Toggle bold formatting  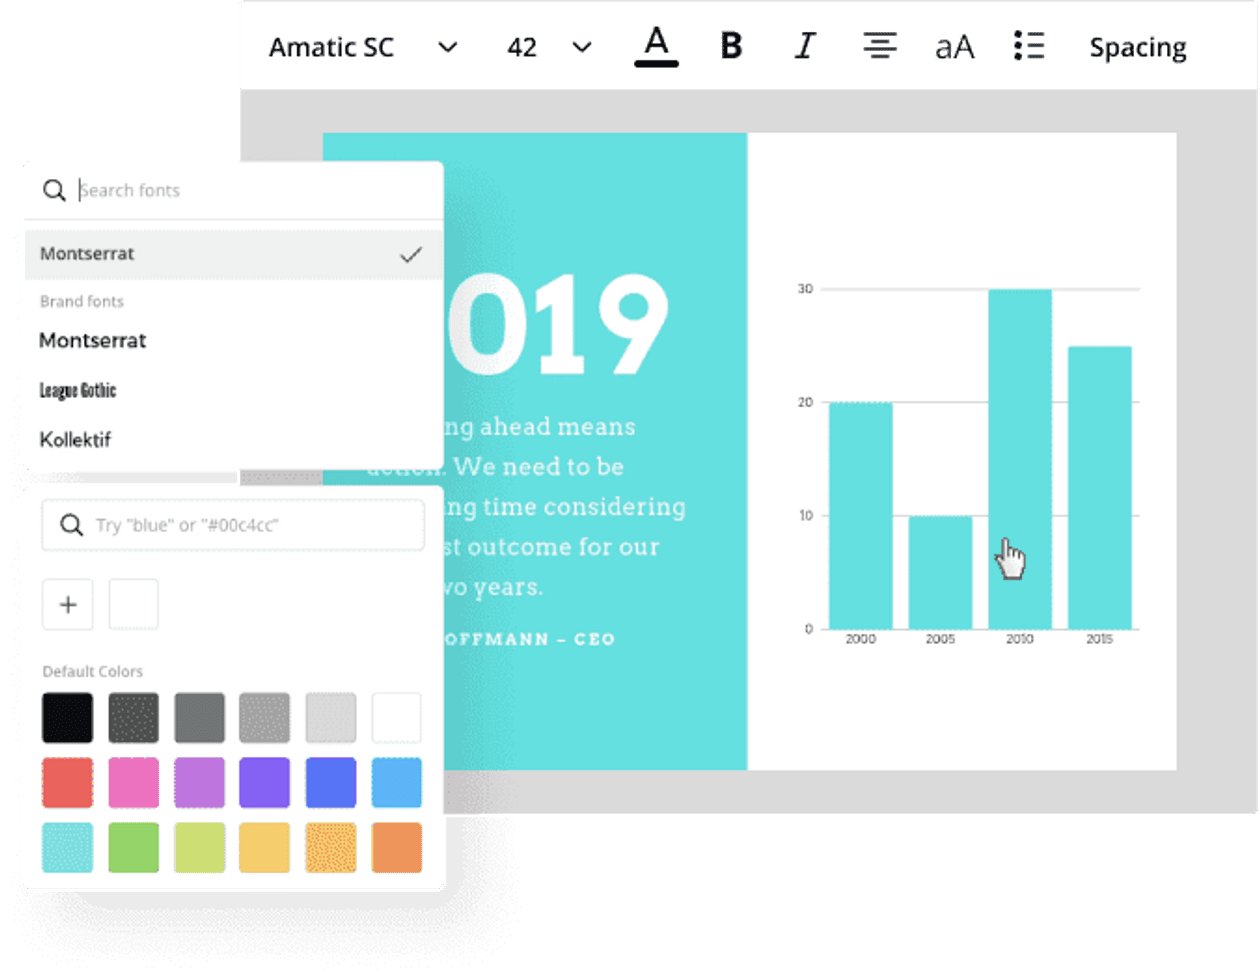(x=731, y=46)
